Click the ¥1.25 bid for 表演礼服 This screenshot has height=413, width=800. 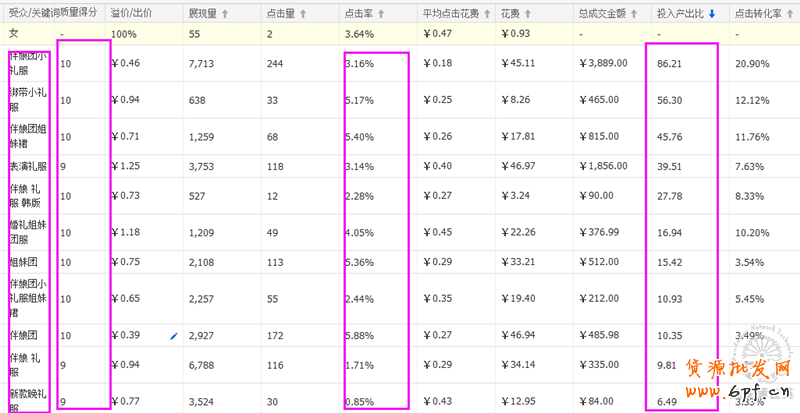[125, 167]
